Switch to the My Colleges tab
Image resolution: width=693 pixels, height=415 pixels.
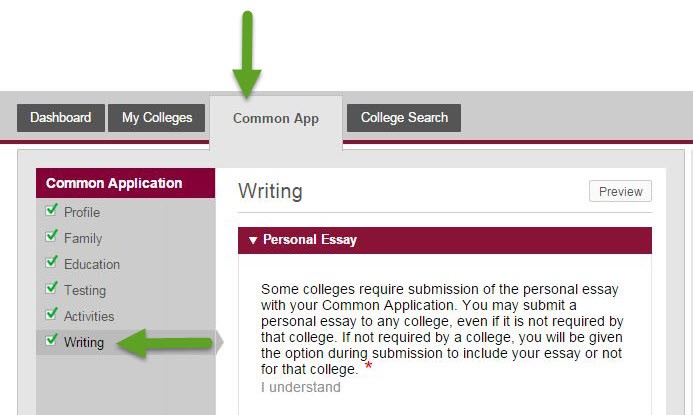(x=157, y=118)
